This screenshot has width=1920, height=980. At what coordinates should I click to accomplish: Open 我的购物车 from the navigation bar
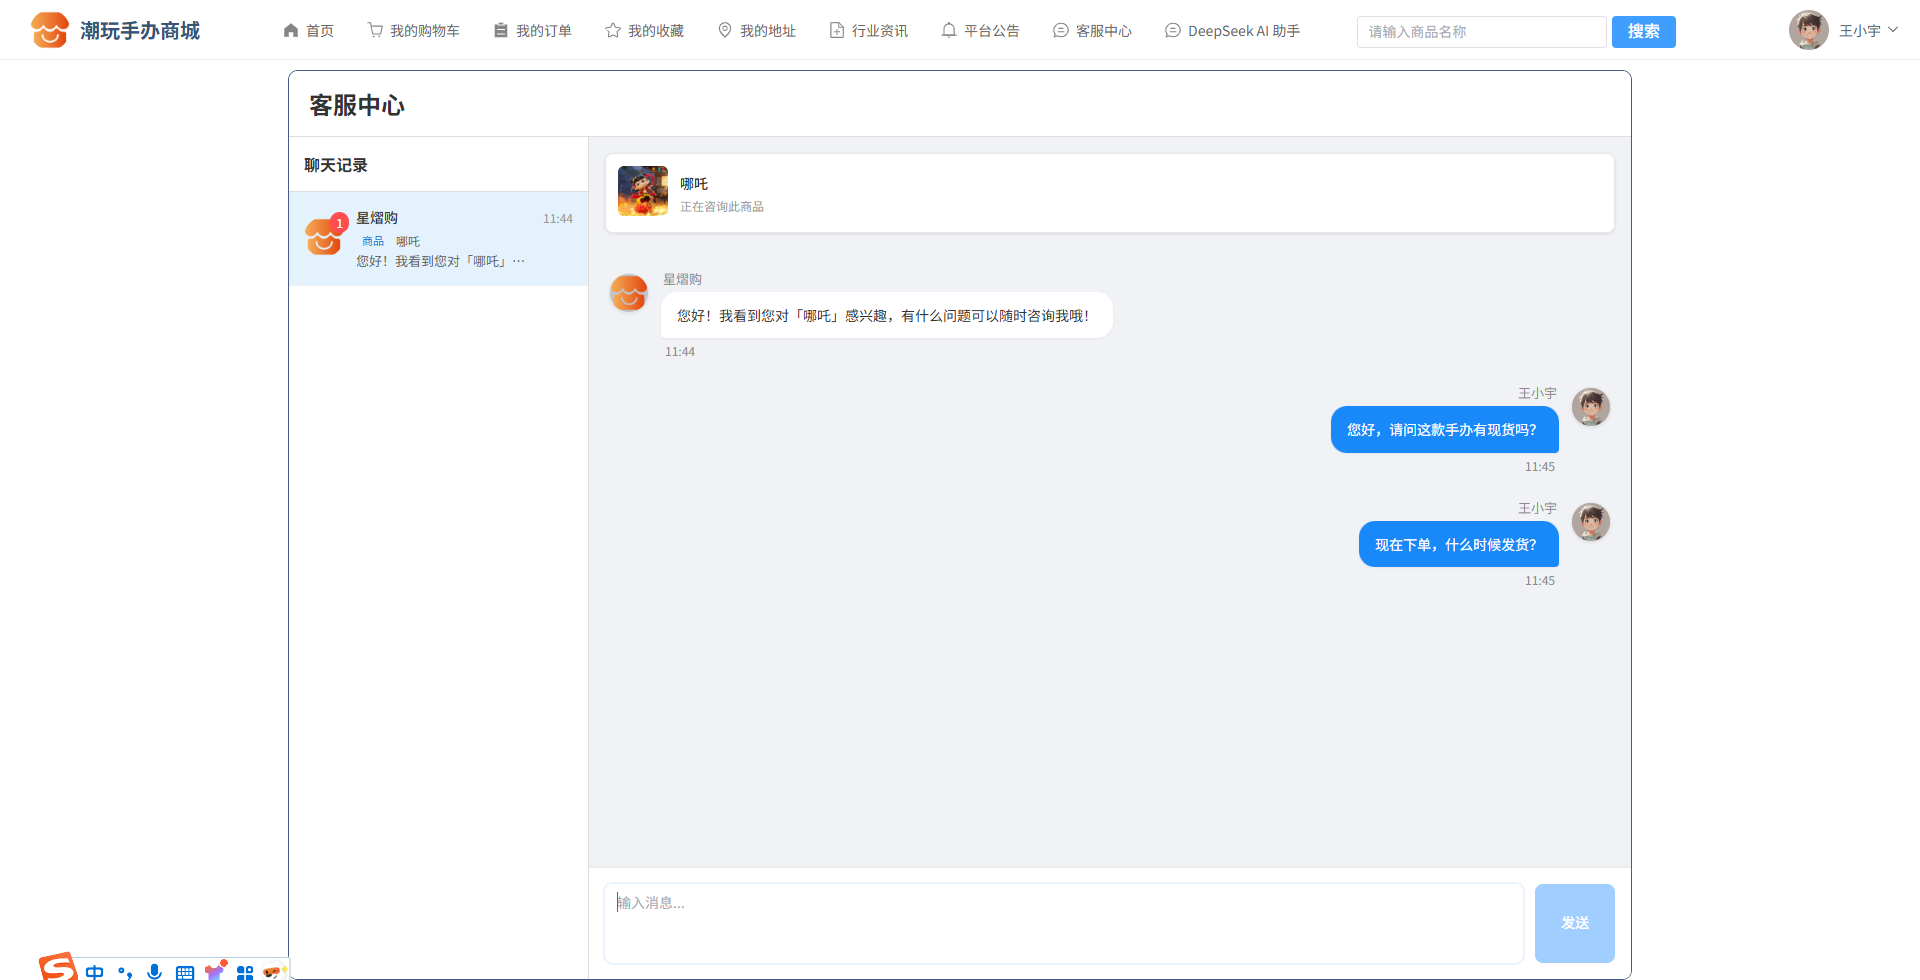413,31
